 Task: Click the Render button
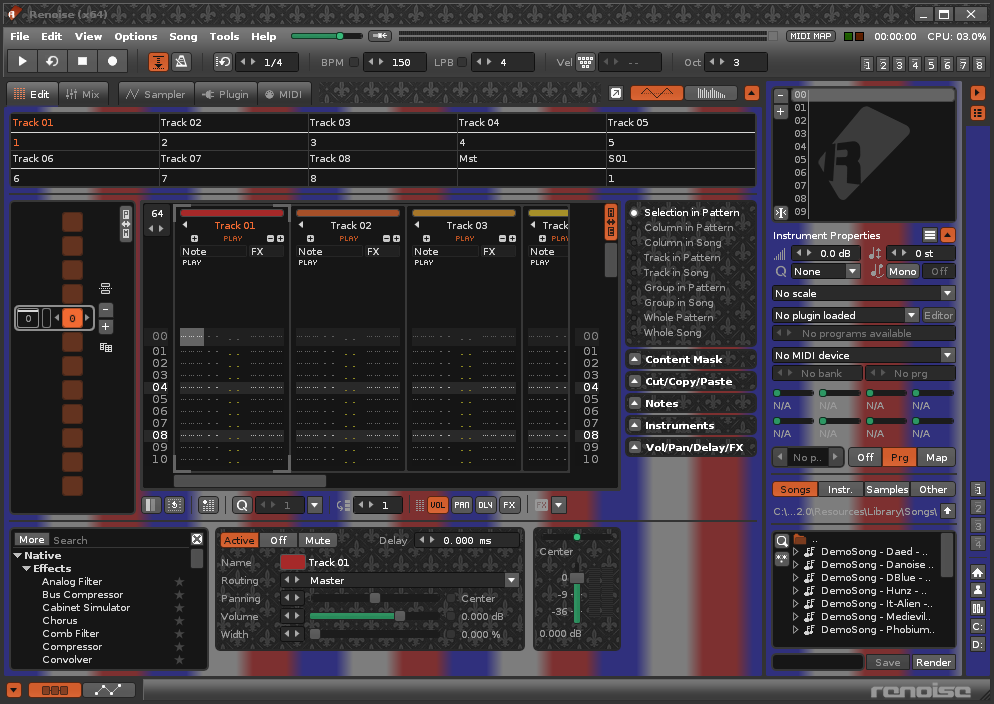click(933, 662)
